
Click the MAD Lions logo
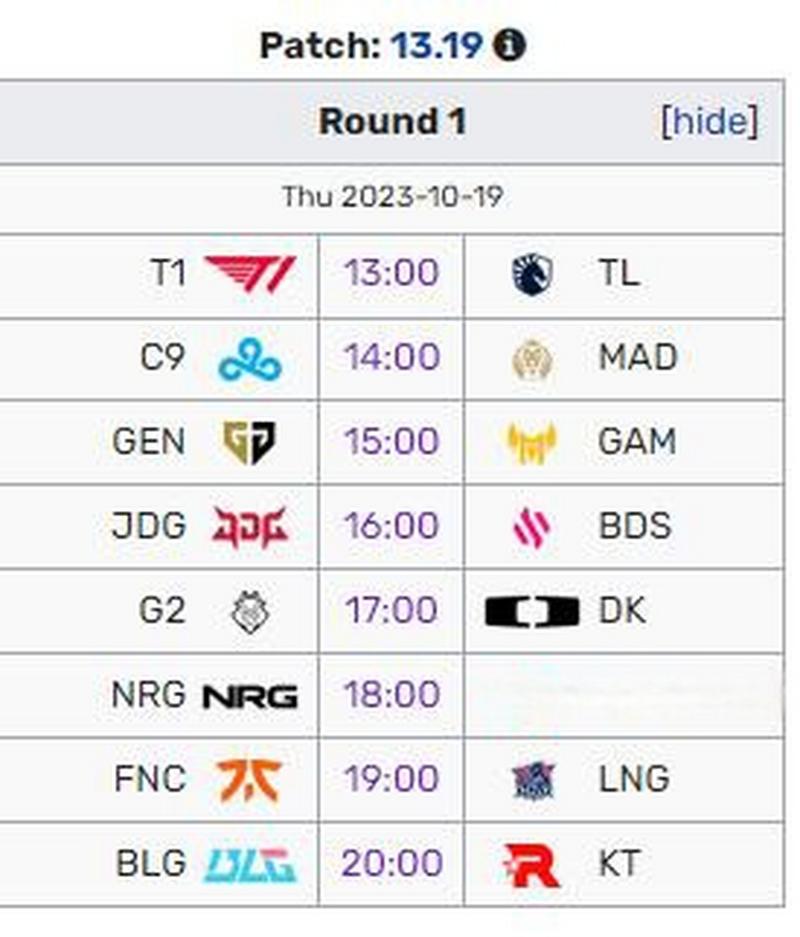[532, 360]
